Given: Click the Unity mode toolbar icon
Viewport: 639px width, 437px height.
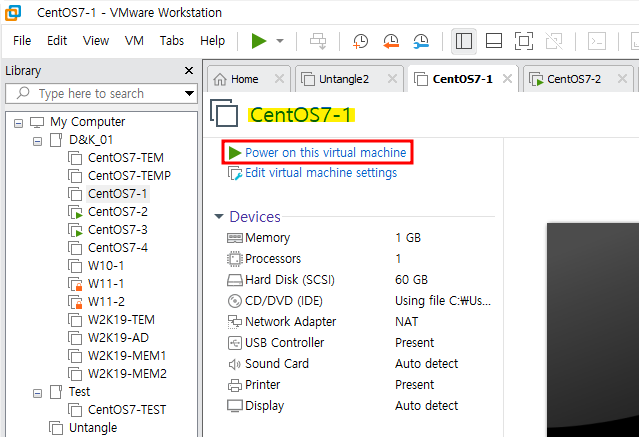Looking at the screenshot, I should (x=554, y=41).
